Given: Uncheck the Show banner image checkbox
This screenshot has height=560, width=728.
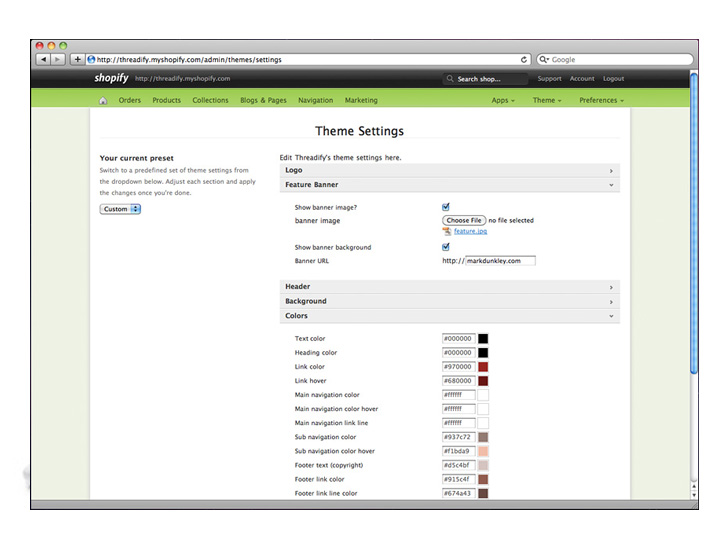Looking at the screenshot, I should (446, 207).
